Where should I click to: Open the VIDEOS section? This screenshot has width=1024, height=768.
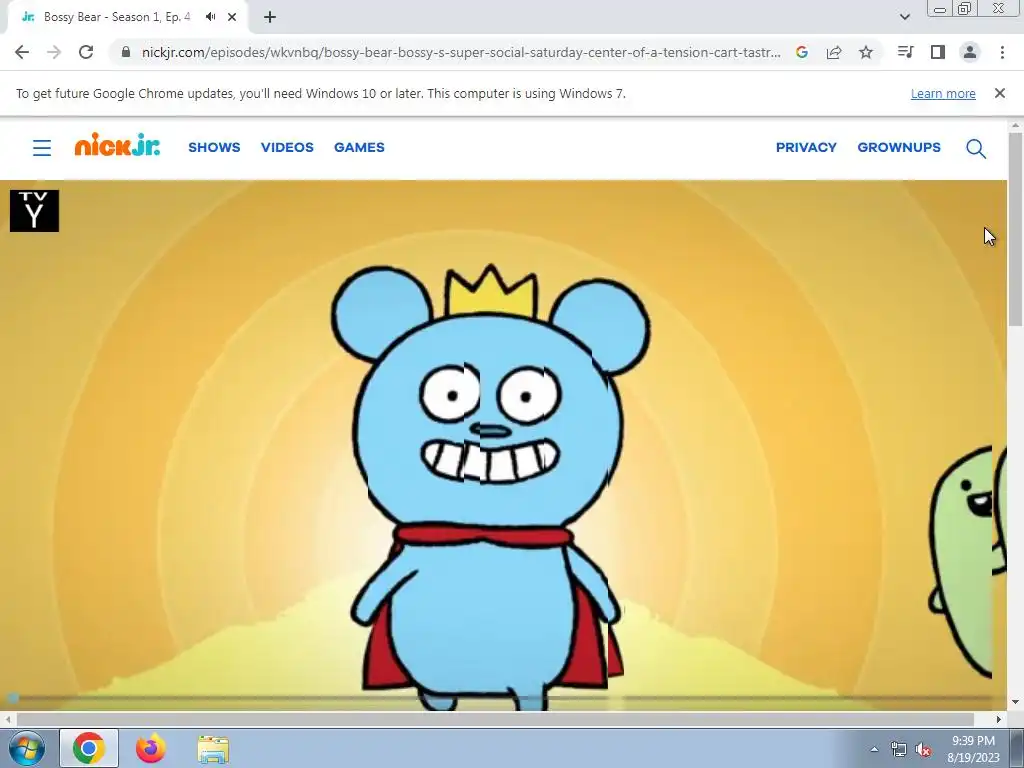pyautogui.click(x=287, y=148)
